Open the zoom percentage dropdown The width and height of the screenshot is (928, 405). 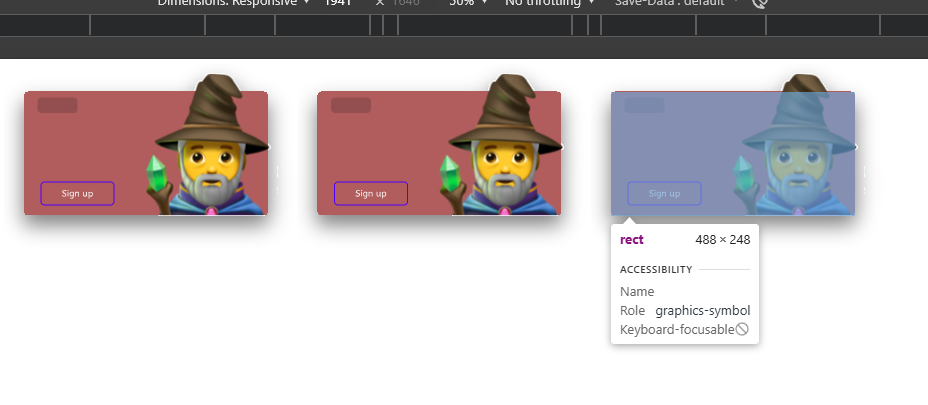[469, 2]
